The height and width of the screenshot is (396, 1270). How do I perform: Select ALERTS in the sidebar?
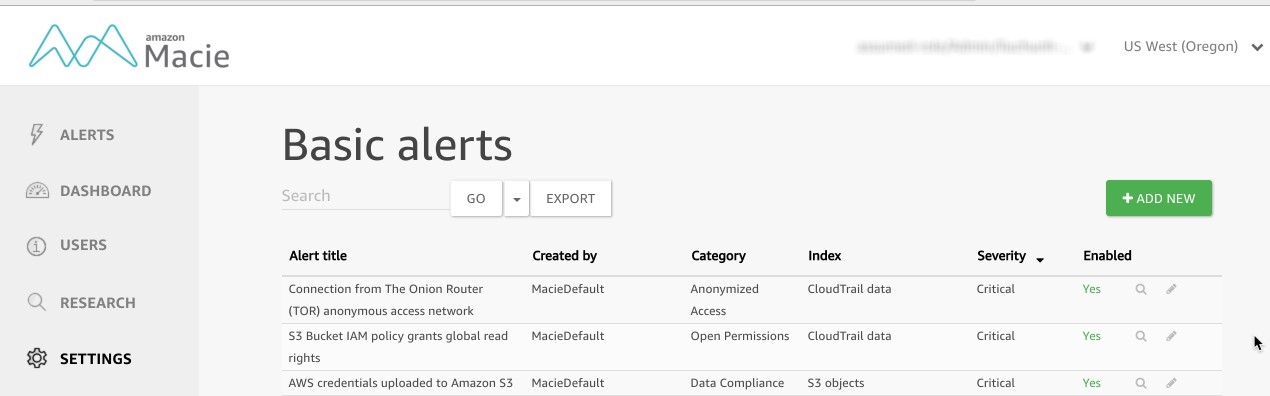[87, 135]
